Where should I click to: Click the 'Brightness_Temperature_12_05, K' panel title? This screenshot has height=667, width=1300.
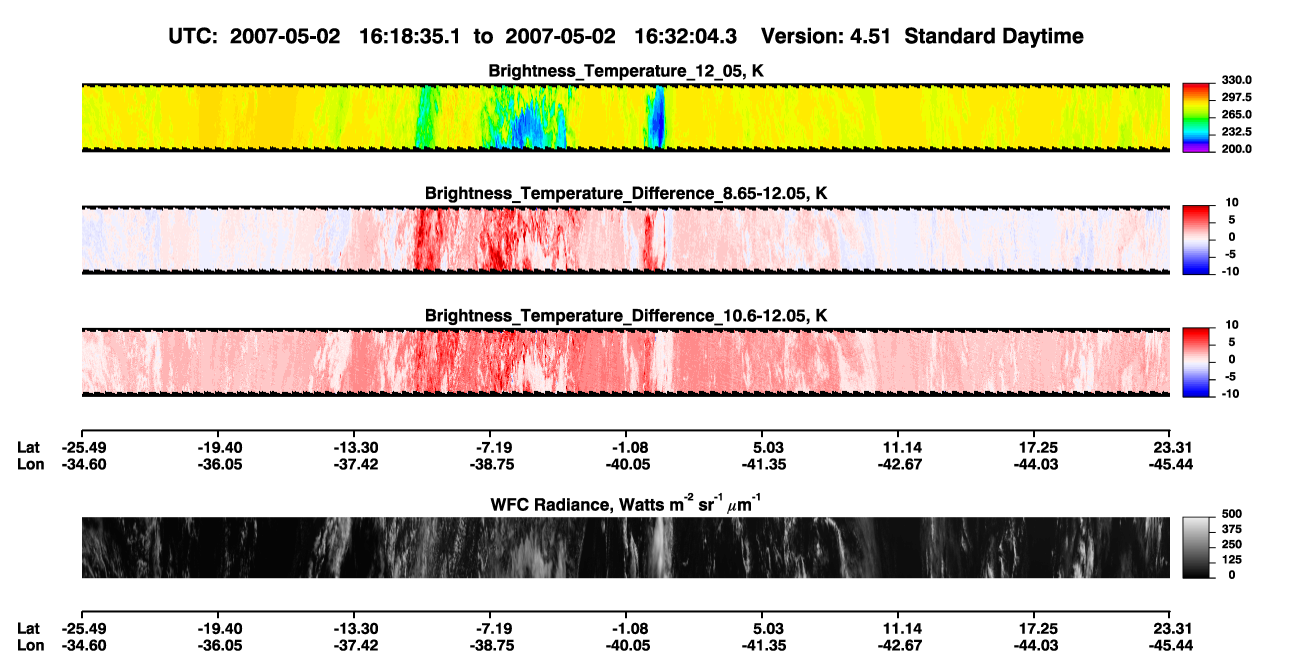click(x=627, y=71)
